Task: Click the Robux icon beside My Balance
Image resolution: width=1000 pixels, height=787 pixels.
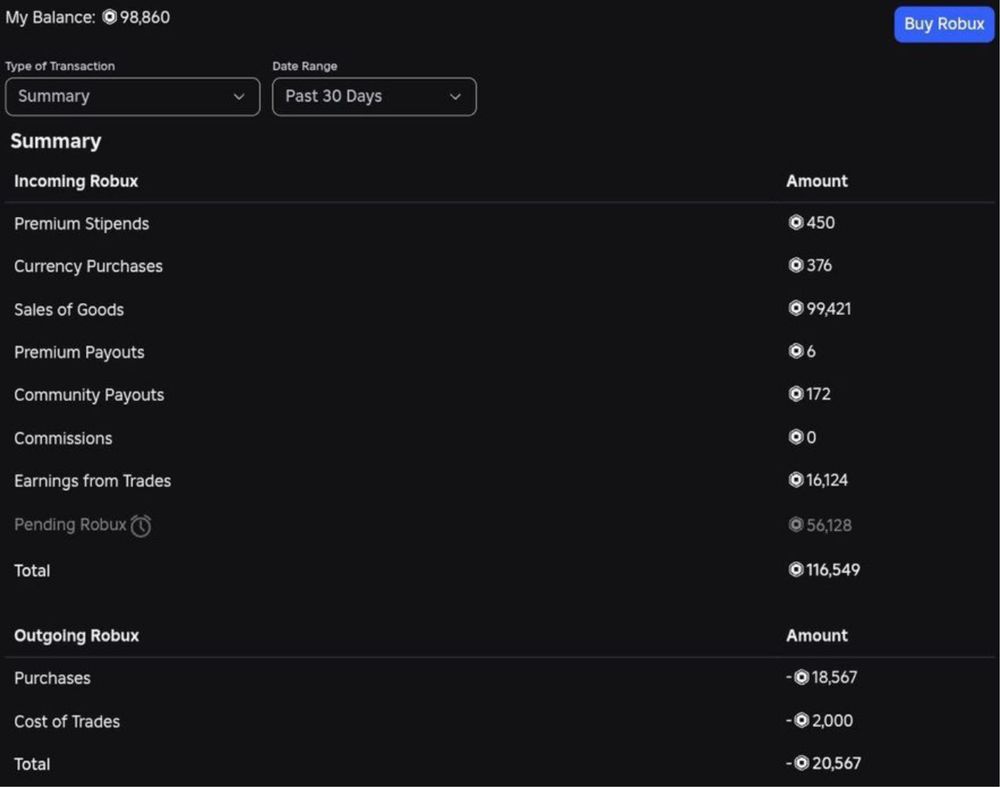Action: click(110, 17)
